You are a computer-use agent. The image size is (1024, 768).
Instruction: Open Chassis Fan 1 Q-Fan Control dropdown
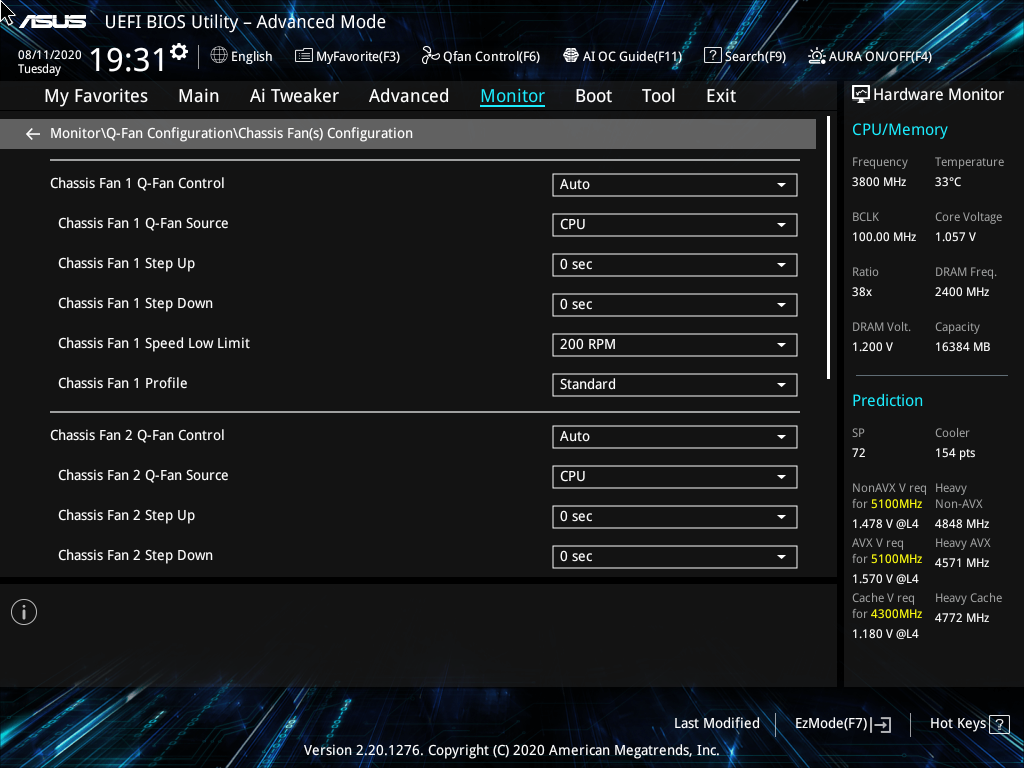(x=675, y=185)
